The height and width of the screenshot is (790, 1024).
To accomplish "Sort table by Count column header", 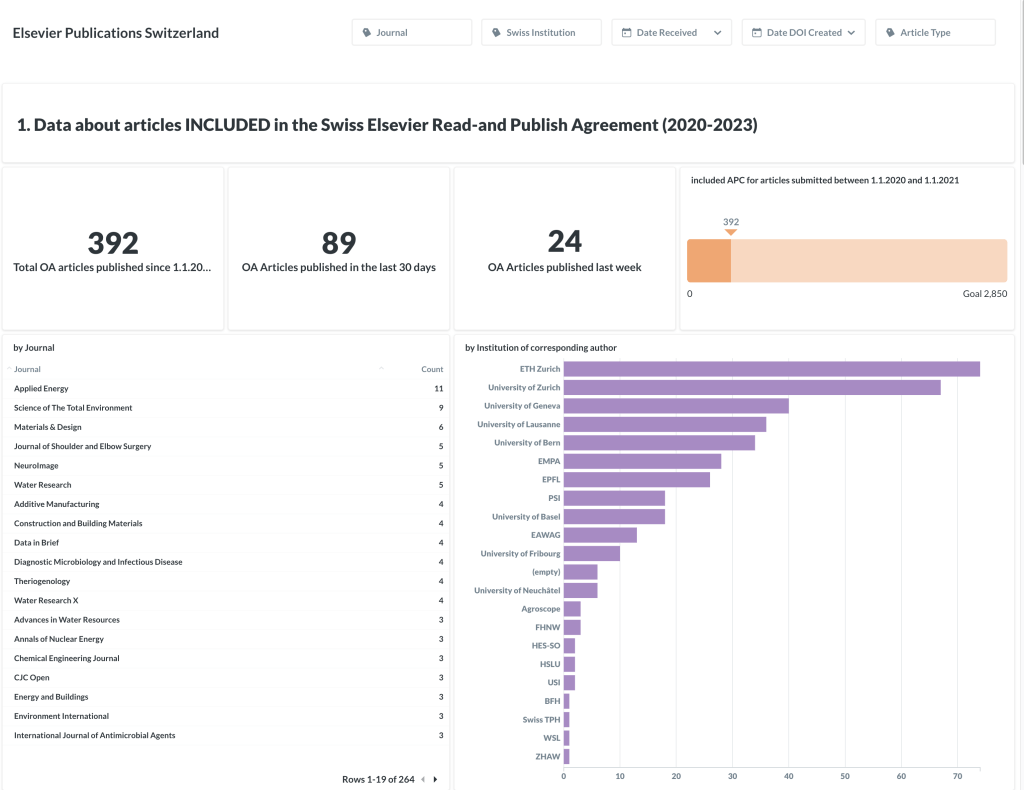I will pyautogui.click(x=431, y=369).
